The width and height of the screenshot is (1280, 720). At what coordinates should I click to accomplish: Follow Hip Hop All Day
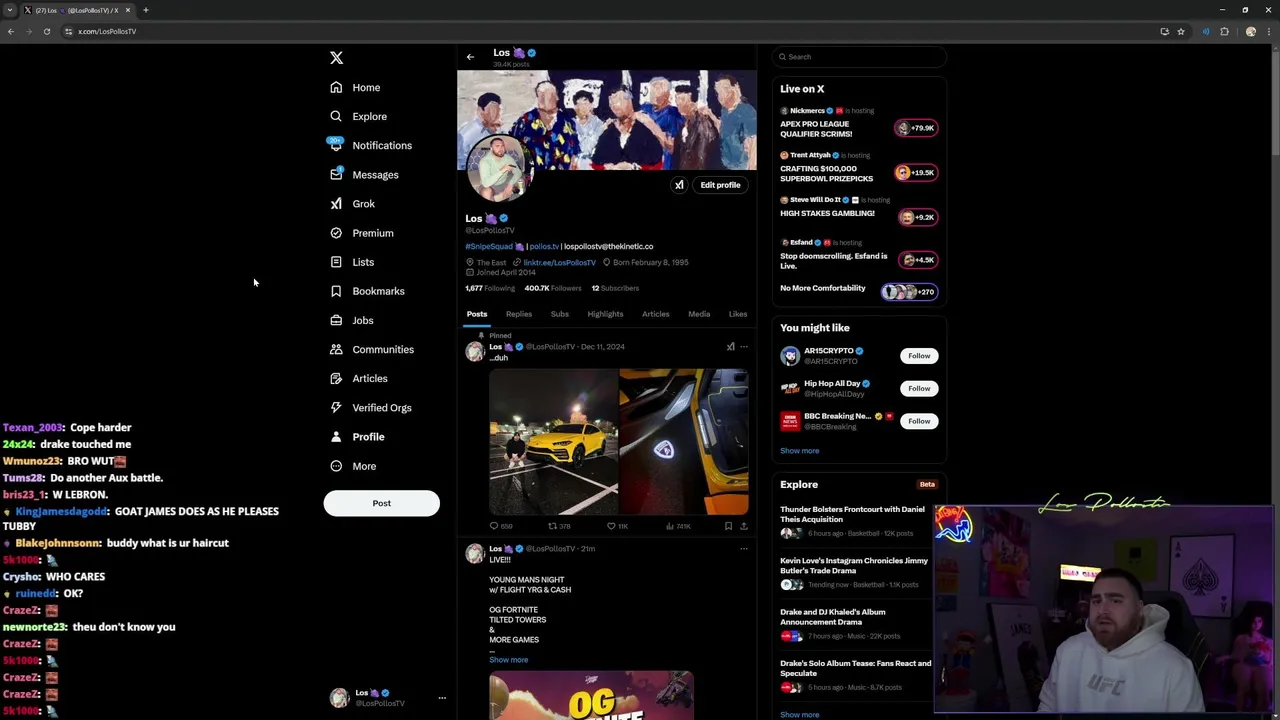click(919, 388)
